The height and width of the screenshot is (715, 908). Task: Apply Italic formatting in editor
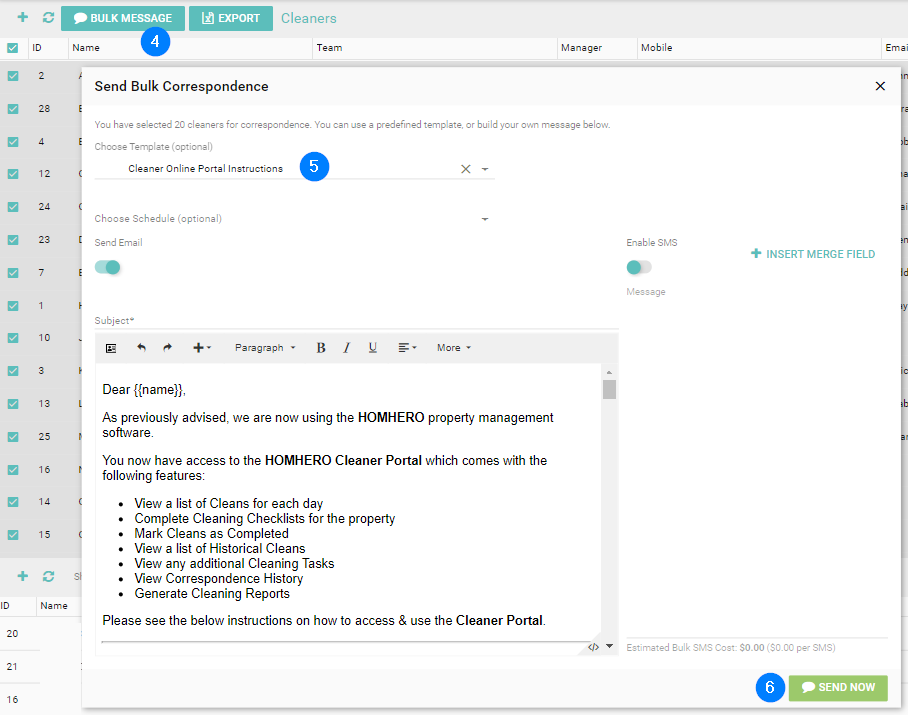[x=347, y=348]
